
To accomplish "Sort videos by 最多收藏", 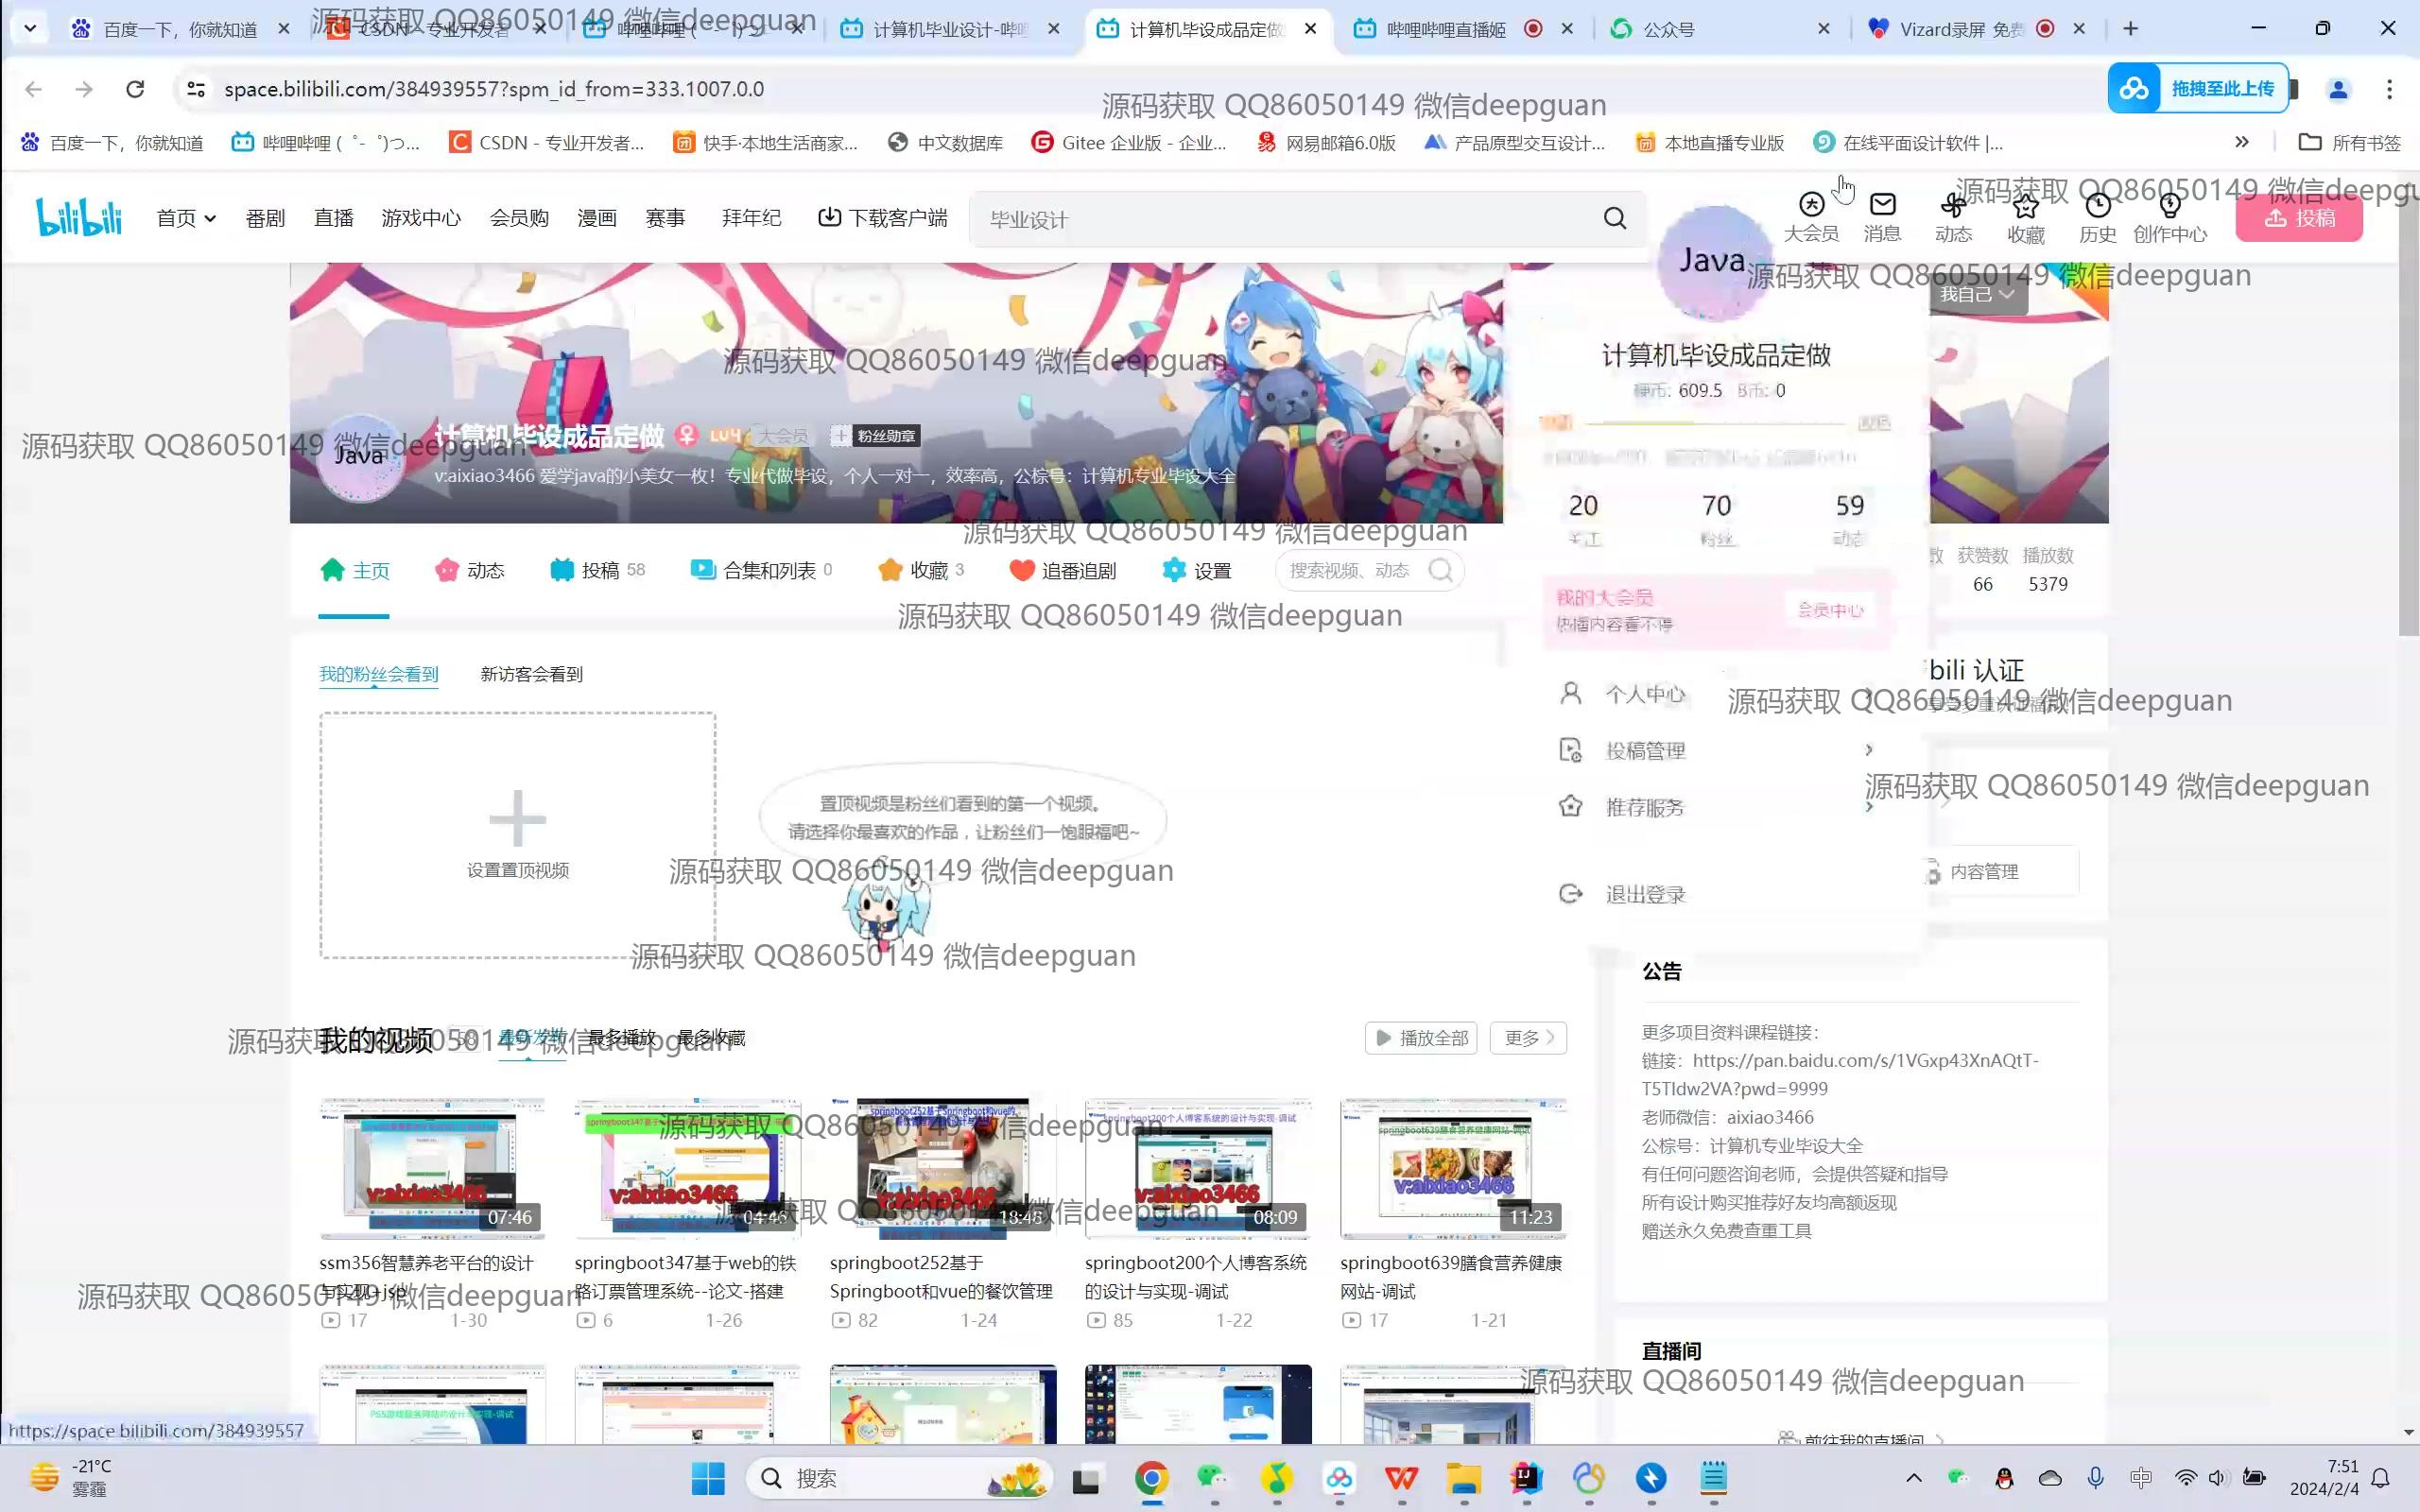I will tap(711, 1038).
